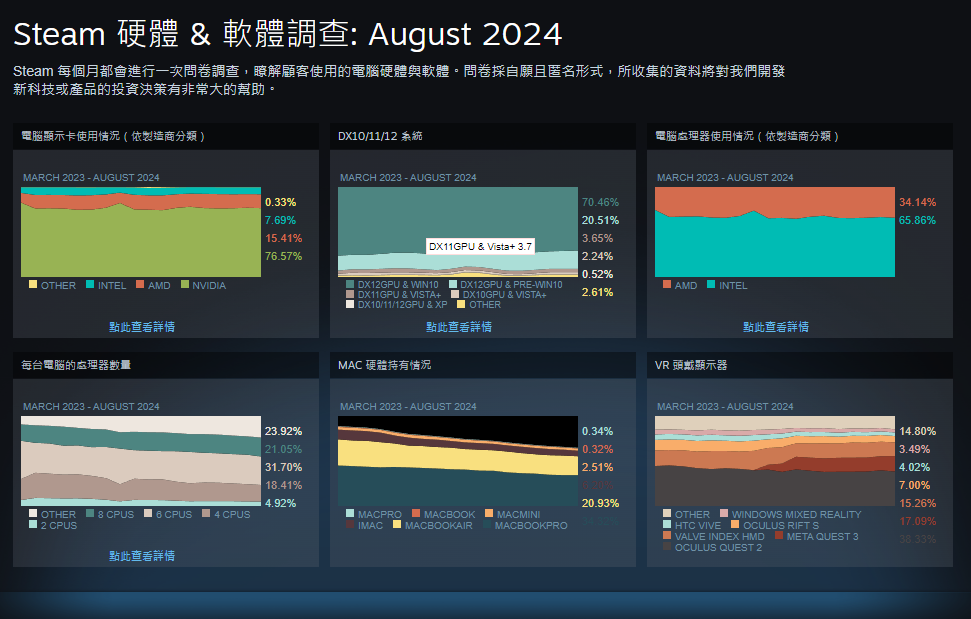
Task: Click the INTEL swatch in processor vendor legend
Action: pos(711,285)
